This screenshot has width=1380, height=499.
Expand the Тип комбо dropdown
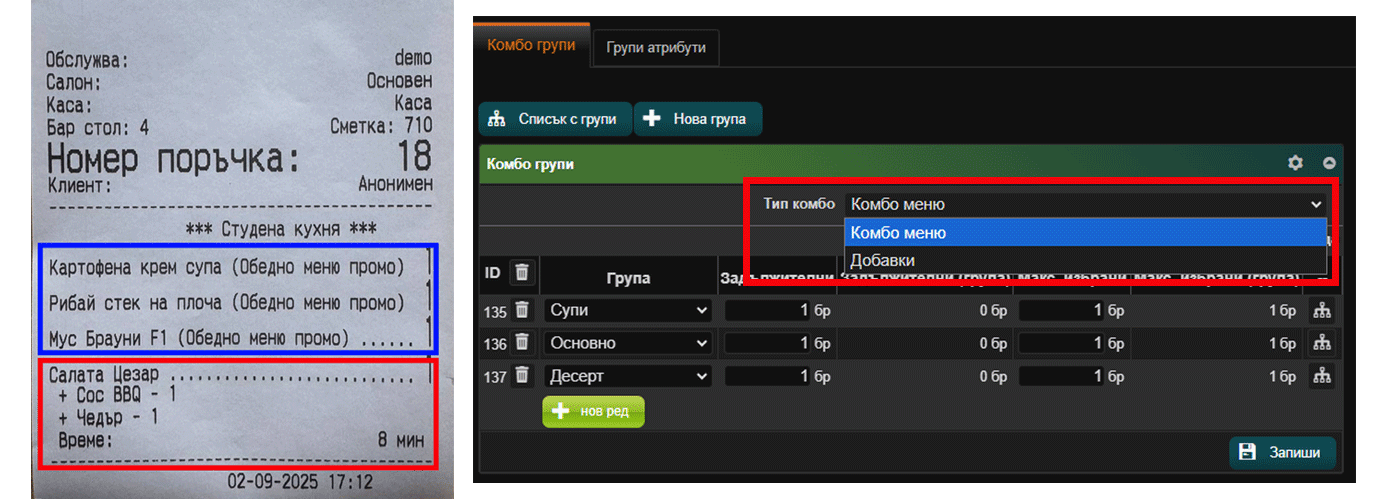click(x=1085, y=204)
